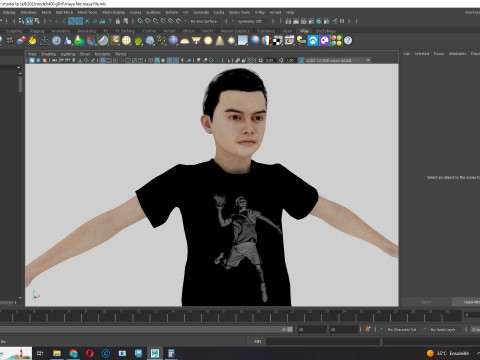Open the Focus menu in Attribute Editor
Viewport: 480px width, 360px height.
[x=439, y=54]
